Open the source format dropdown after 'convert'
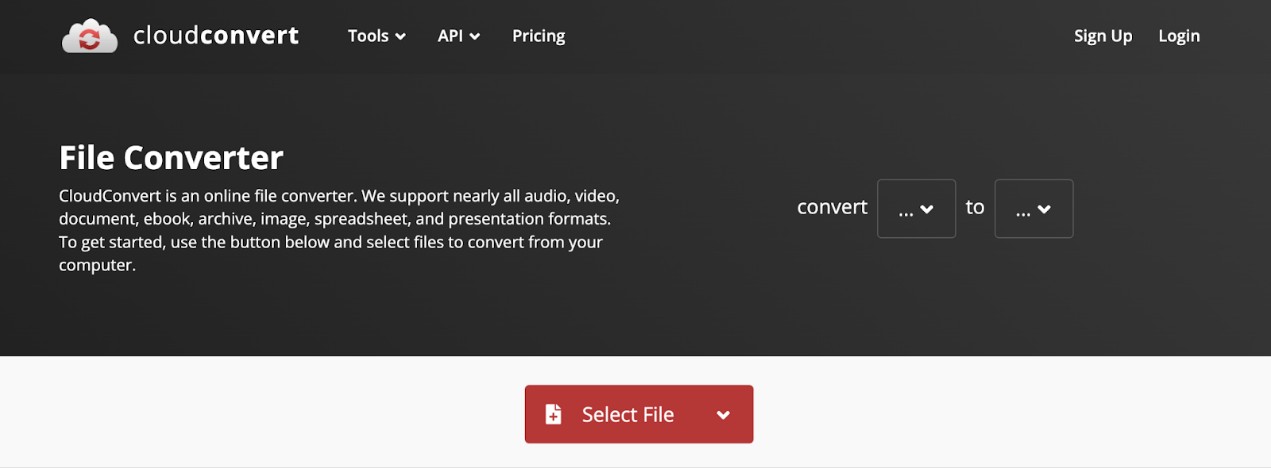 click(916, 209)
